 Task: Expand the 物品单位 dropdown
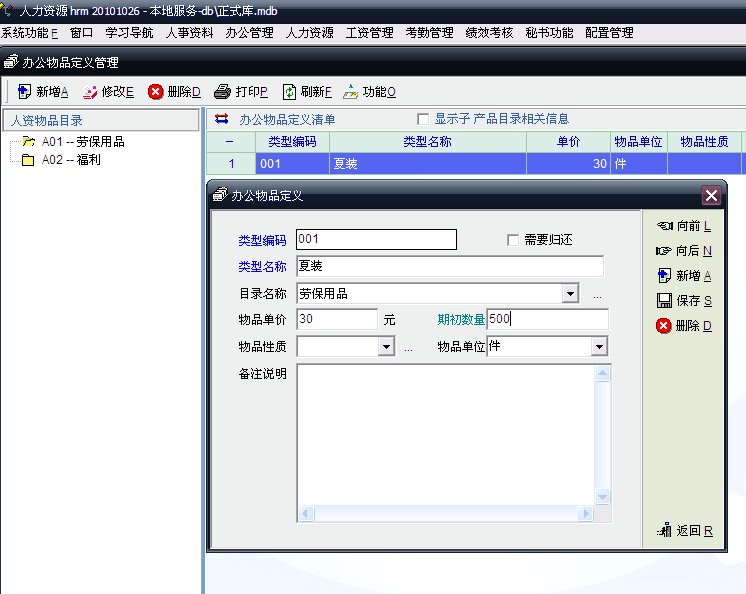(x=599, y=347)
